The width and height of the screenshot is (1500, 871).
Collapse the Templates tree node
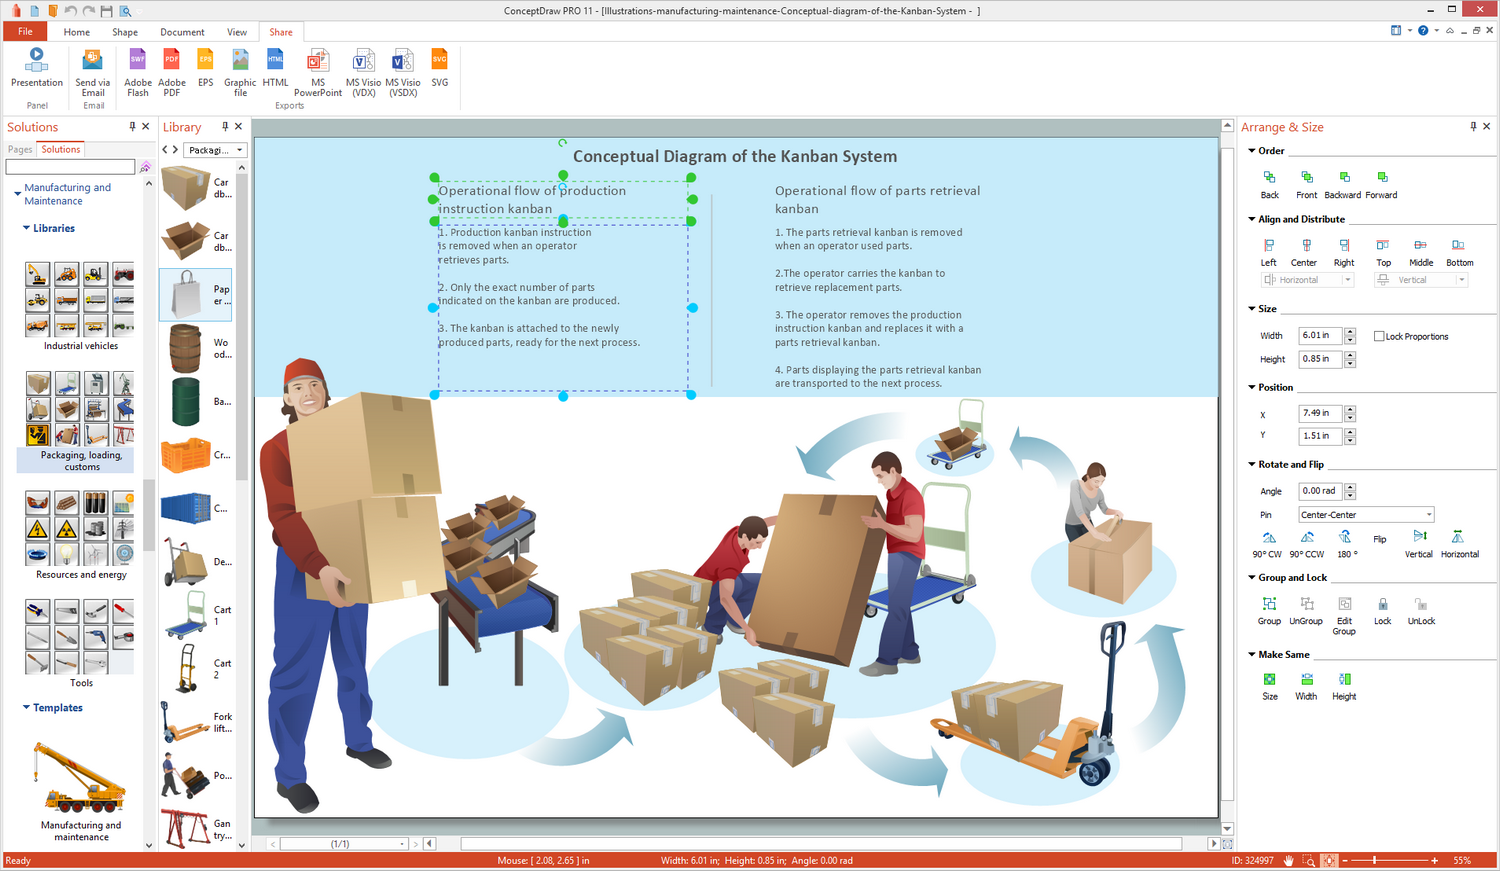[27, 707]
